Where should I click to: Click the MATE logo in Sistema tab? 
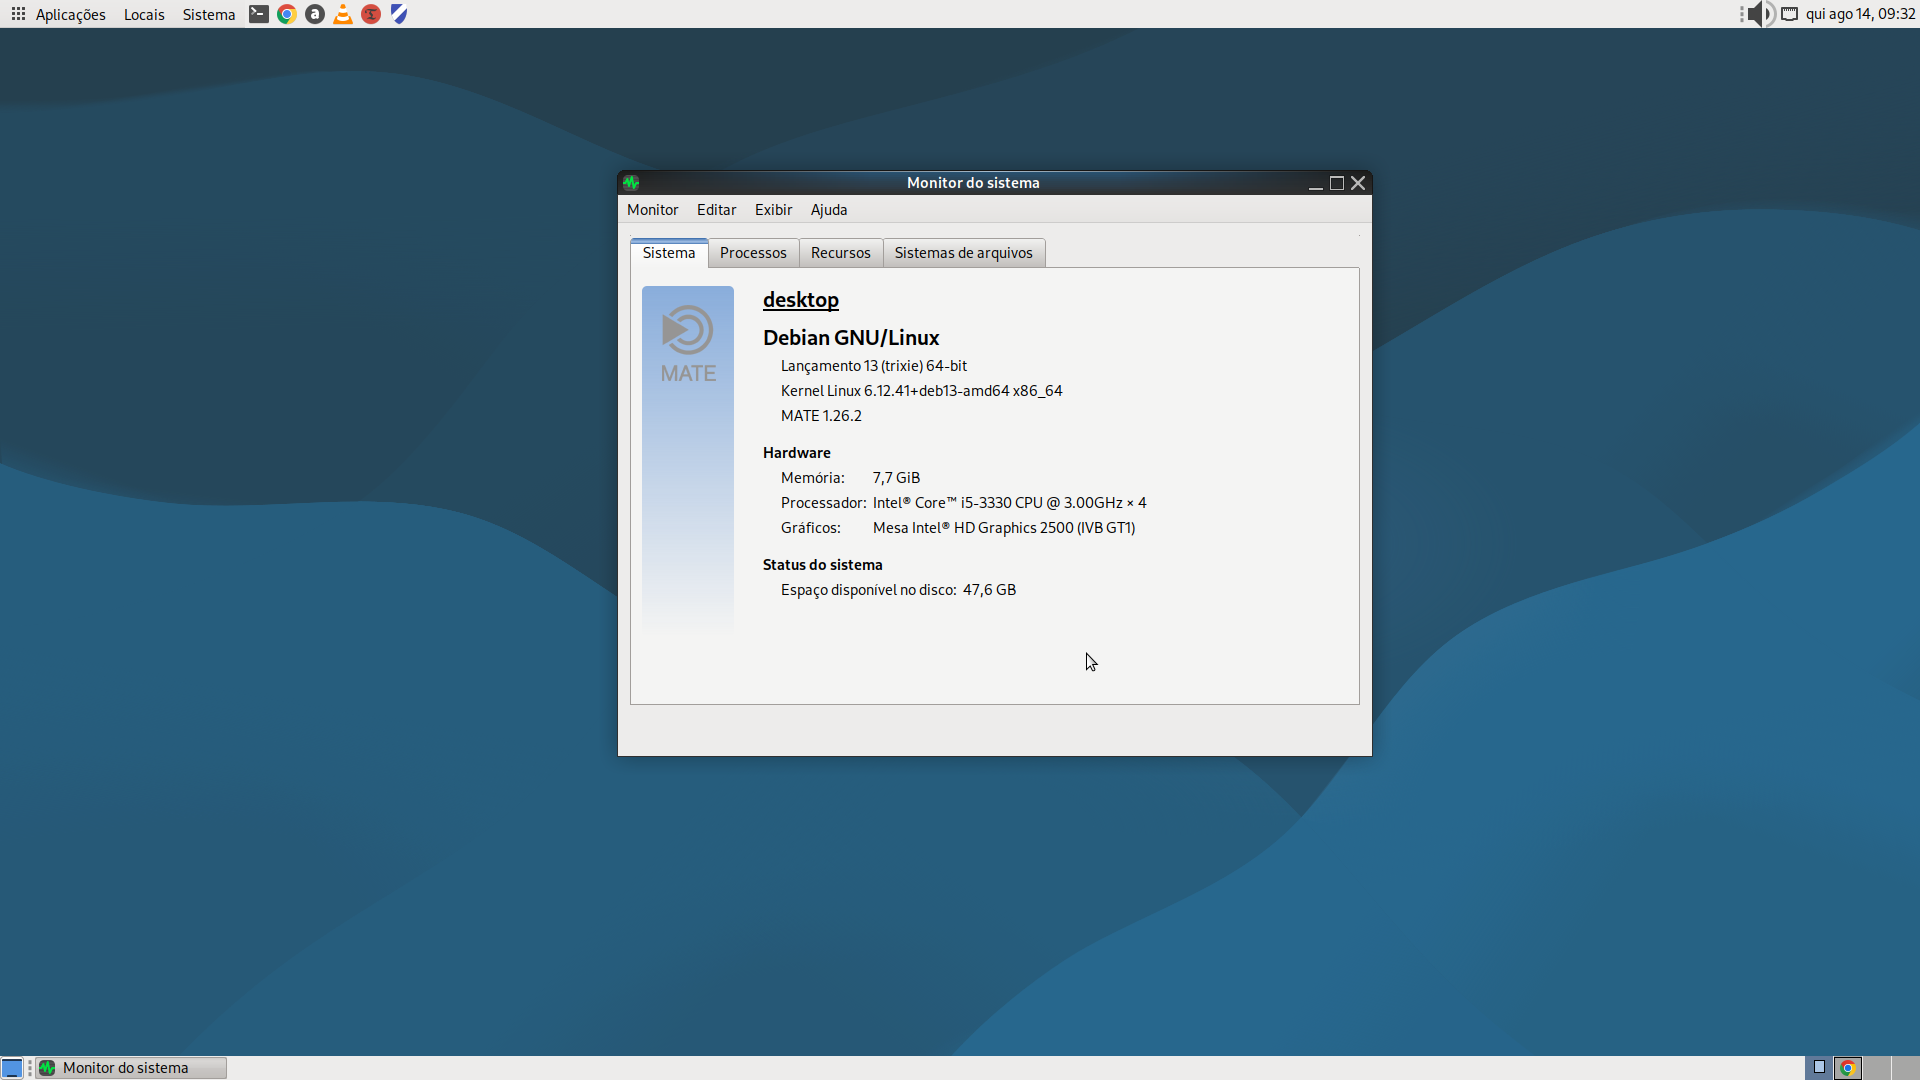coord(688,343)
